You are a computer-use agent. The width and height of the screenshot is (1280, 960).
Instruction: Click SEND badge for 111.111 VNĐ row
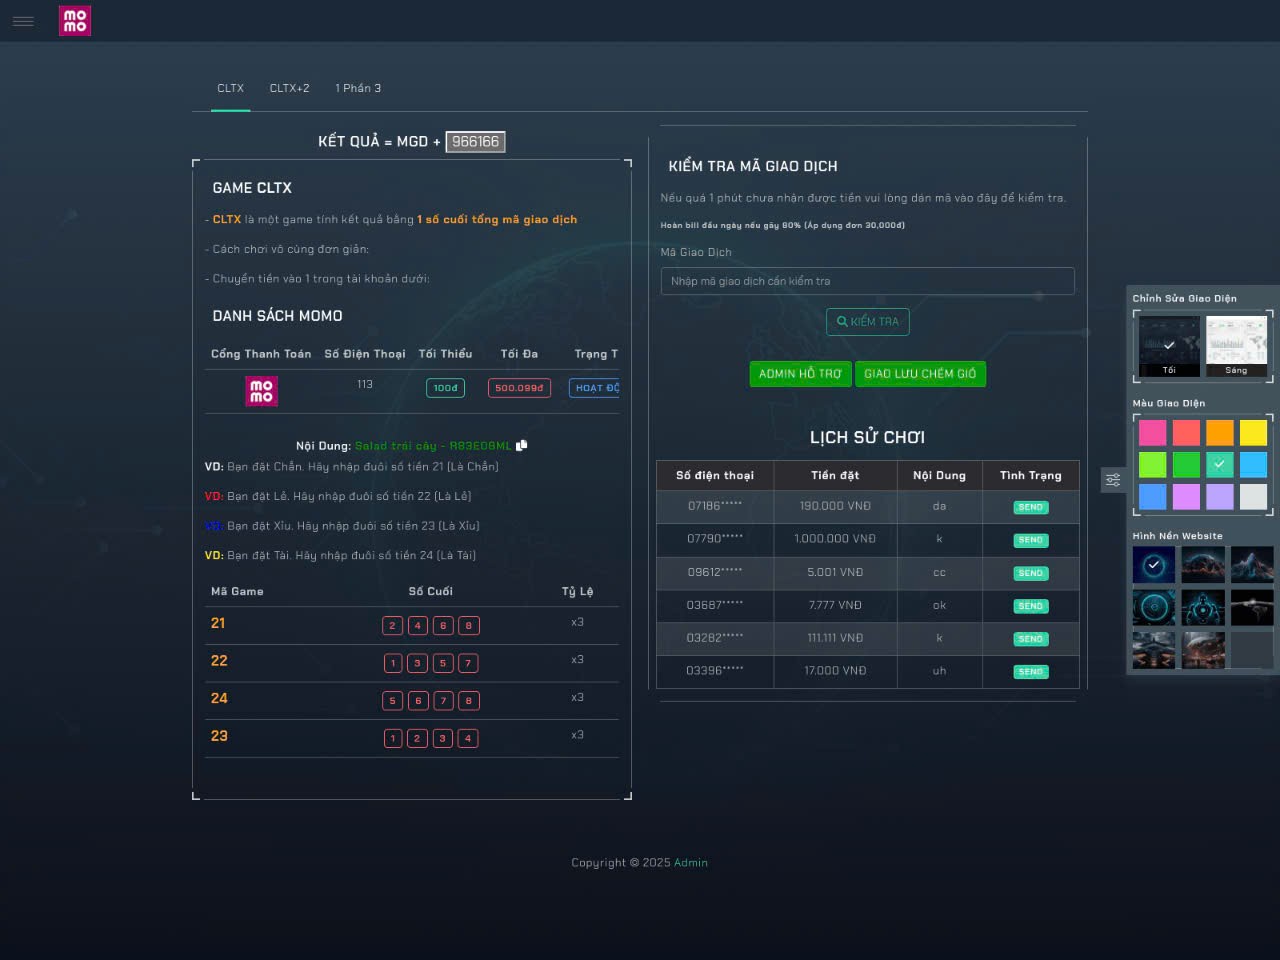pyautogui.click(x=1030, y=639)
